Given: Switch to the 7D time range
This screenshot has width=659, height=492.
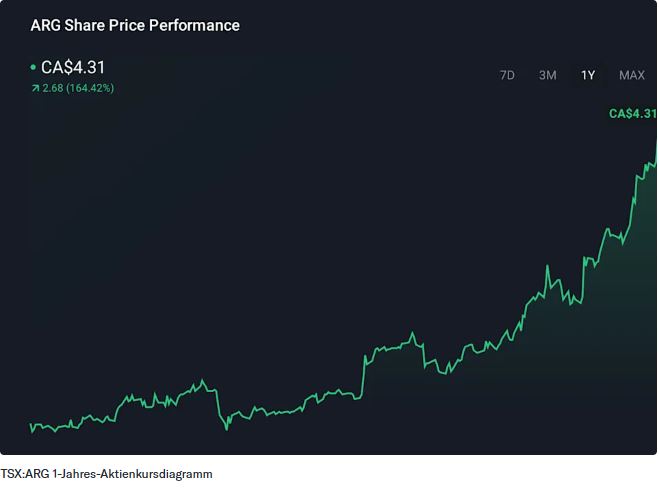Looking at the screenshot, I should click(x=507, y=75).
